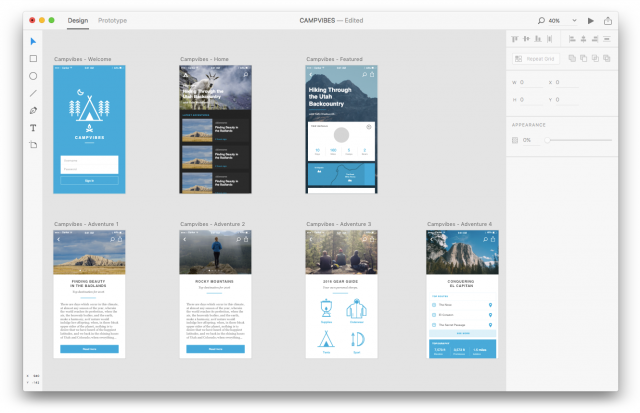Select the Artboard tool
The width and height of the screenshot is (640, 413).
[x=33, y=145]
